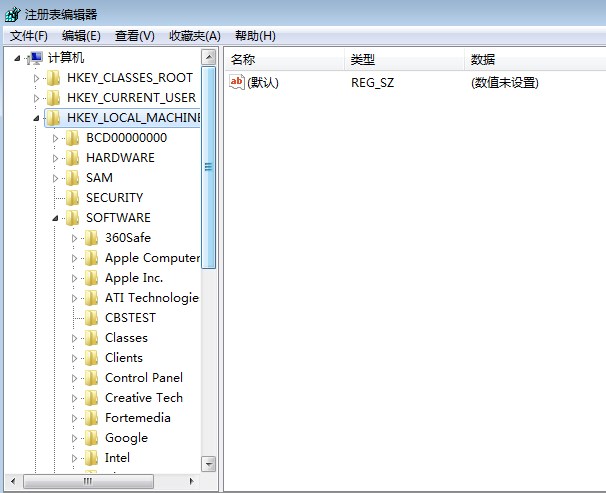Click the HARDWARE folder icon
This screenshot has width=606, height=493.
point(73,158)
